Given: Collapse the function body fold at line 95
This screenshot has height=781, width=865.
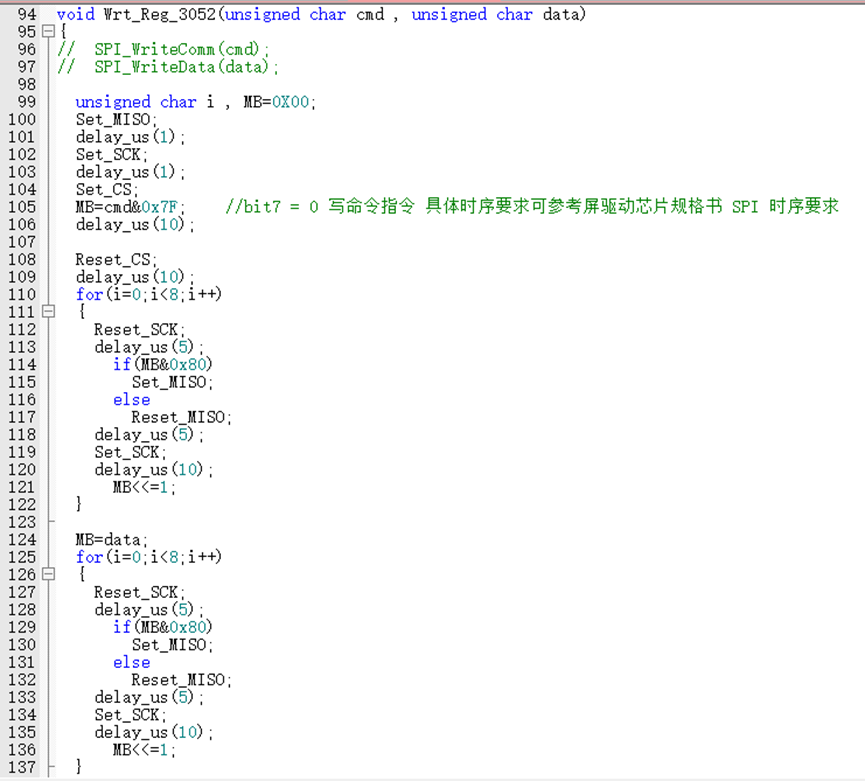Looking at the screenshot, I should coord(49,31).
